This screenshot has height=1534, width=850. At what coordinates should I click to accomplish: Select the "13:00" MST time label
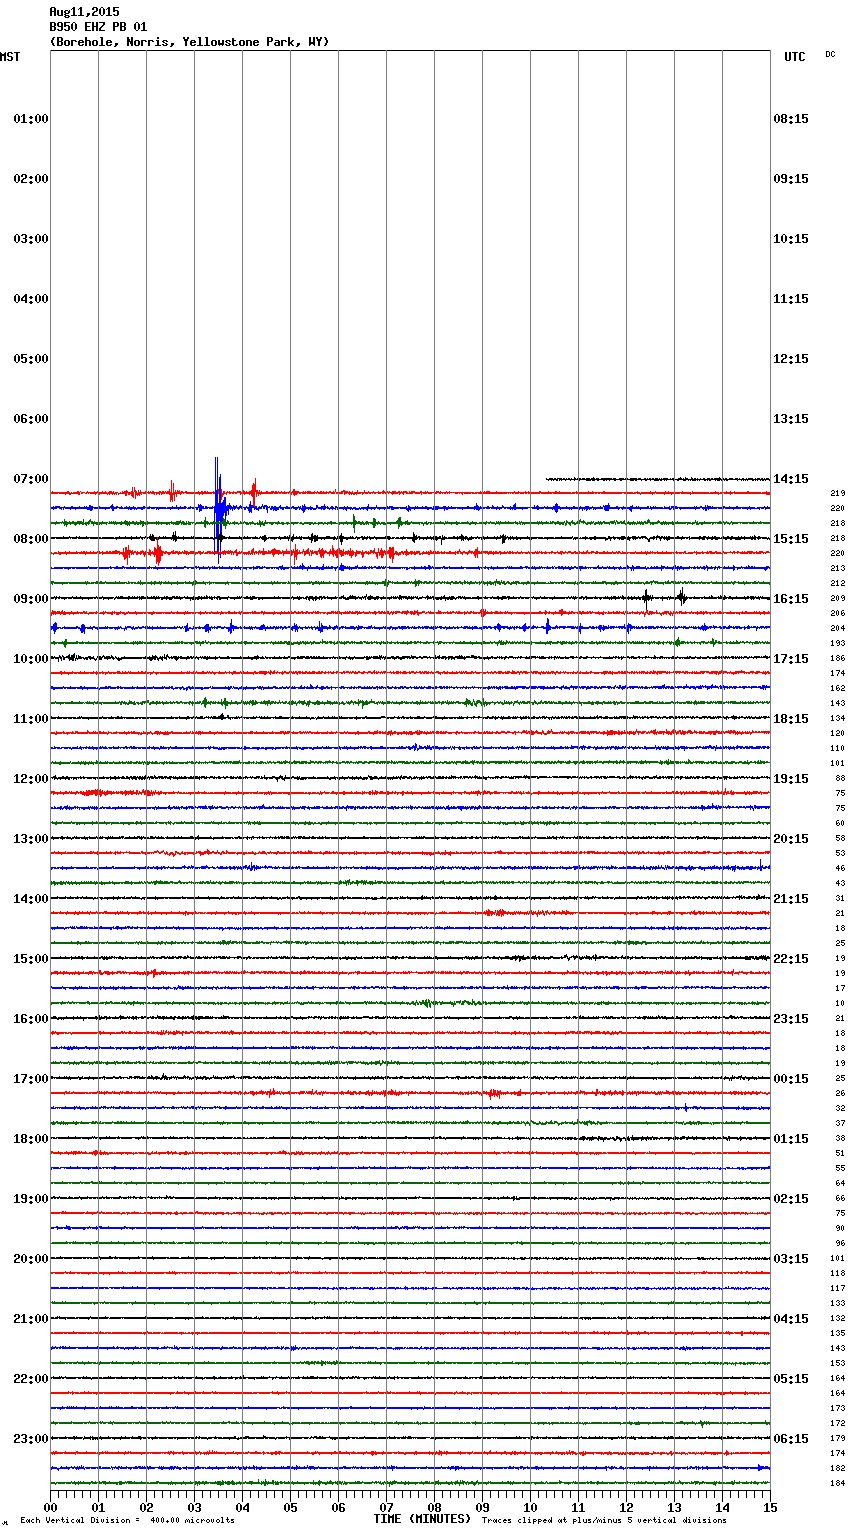tap(31, 839)
